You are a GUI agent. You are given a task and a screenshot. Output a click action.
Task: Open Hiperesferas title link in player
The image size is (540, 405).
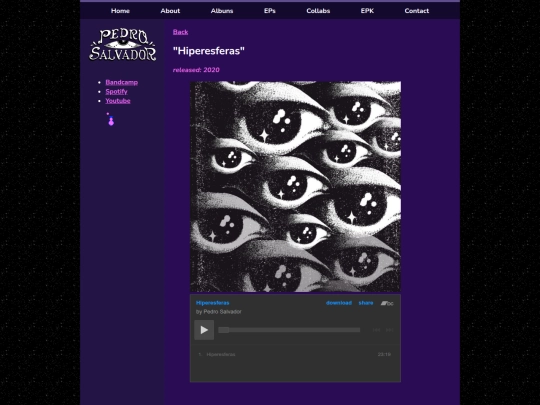coord(212,303)
